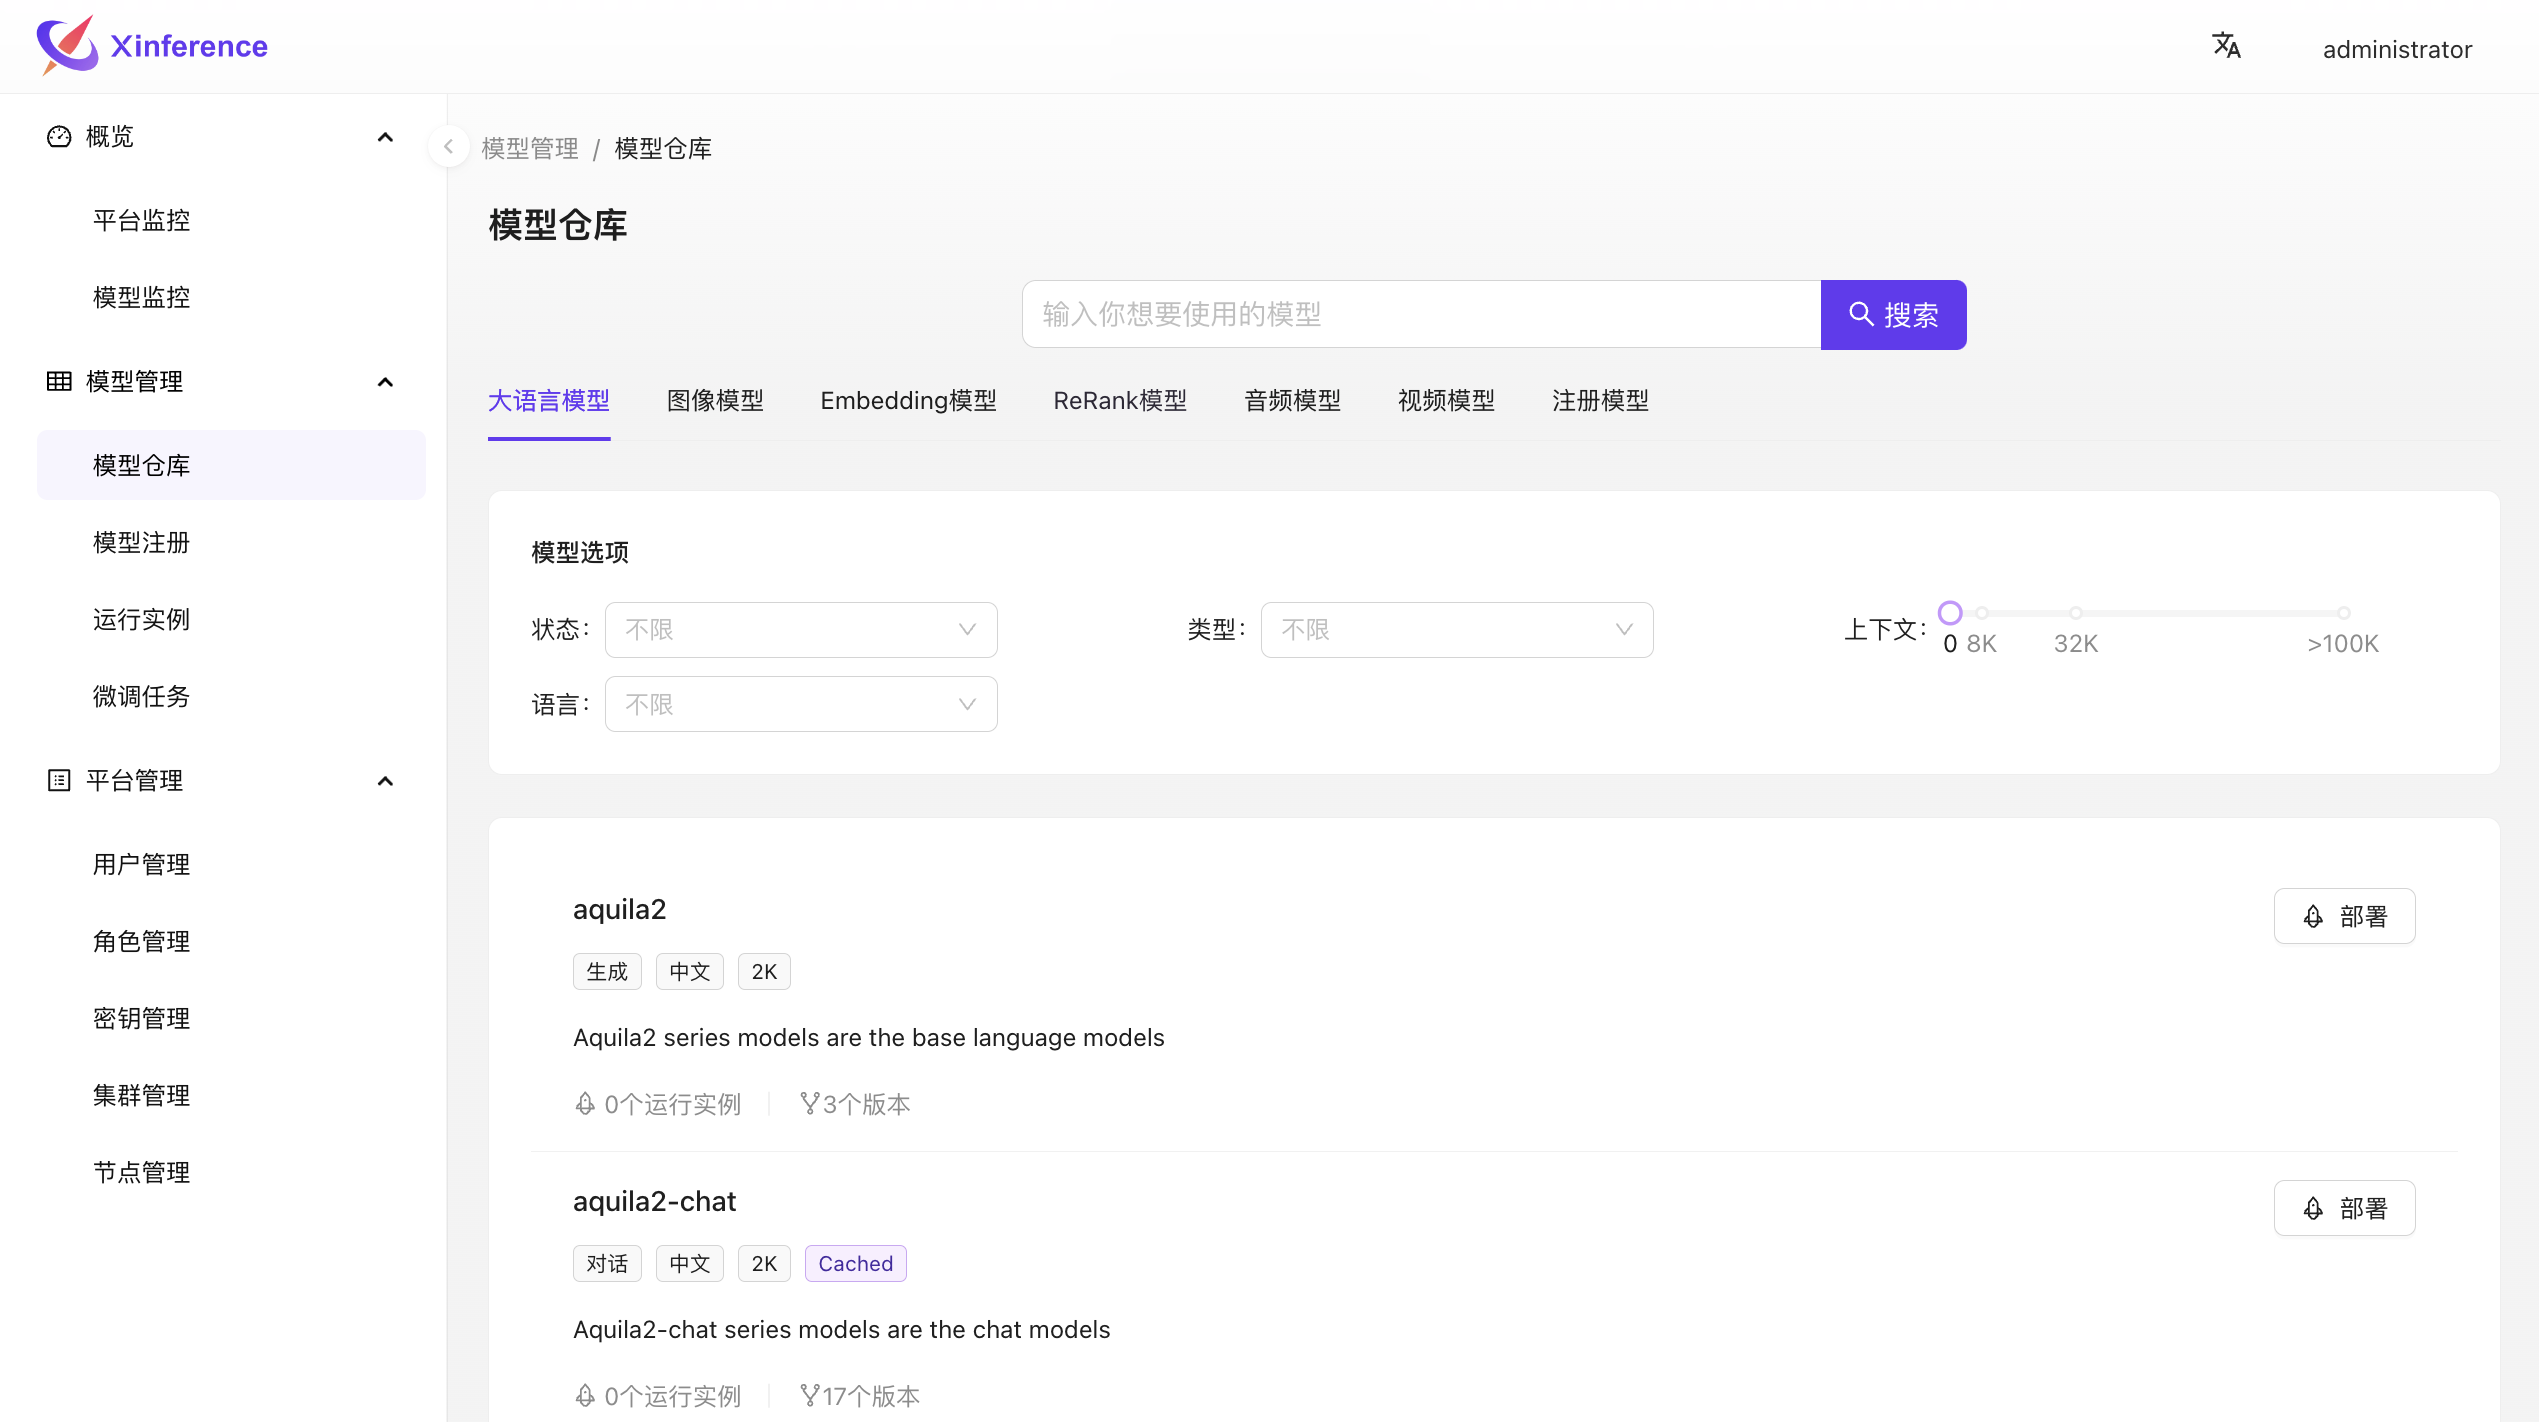Screen dimensions: 2539x1422
Task: Collapse the sidebar with arrow button
Action: [448, 147]
